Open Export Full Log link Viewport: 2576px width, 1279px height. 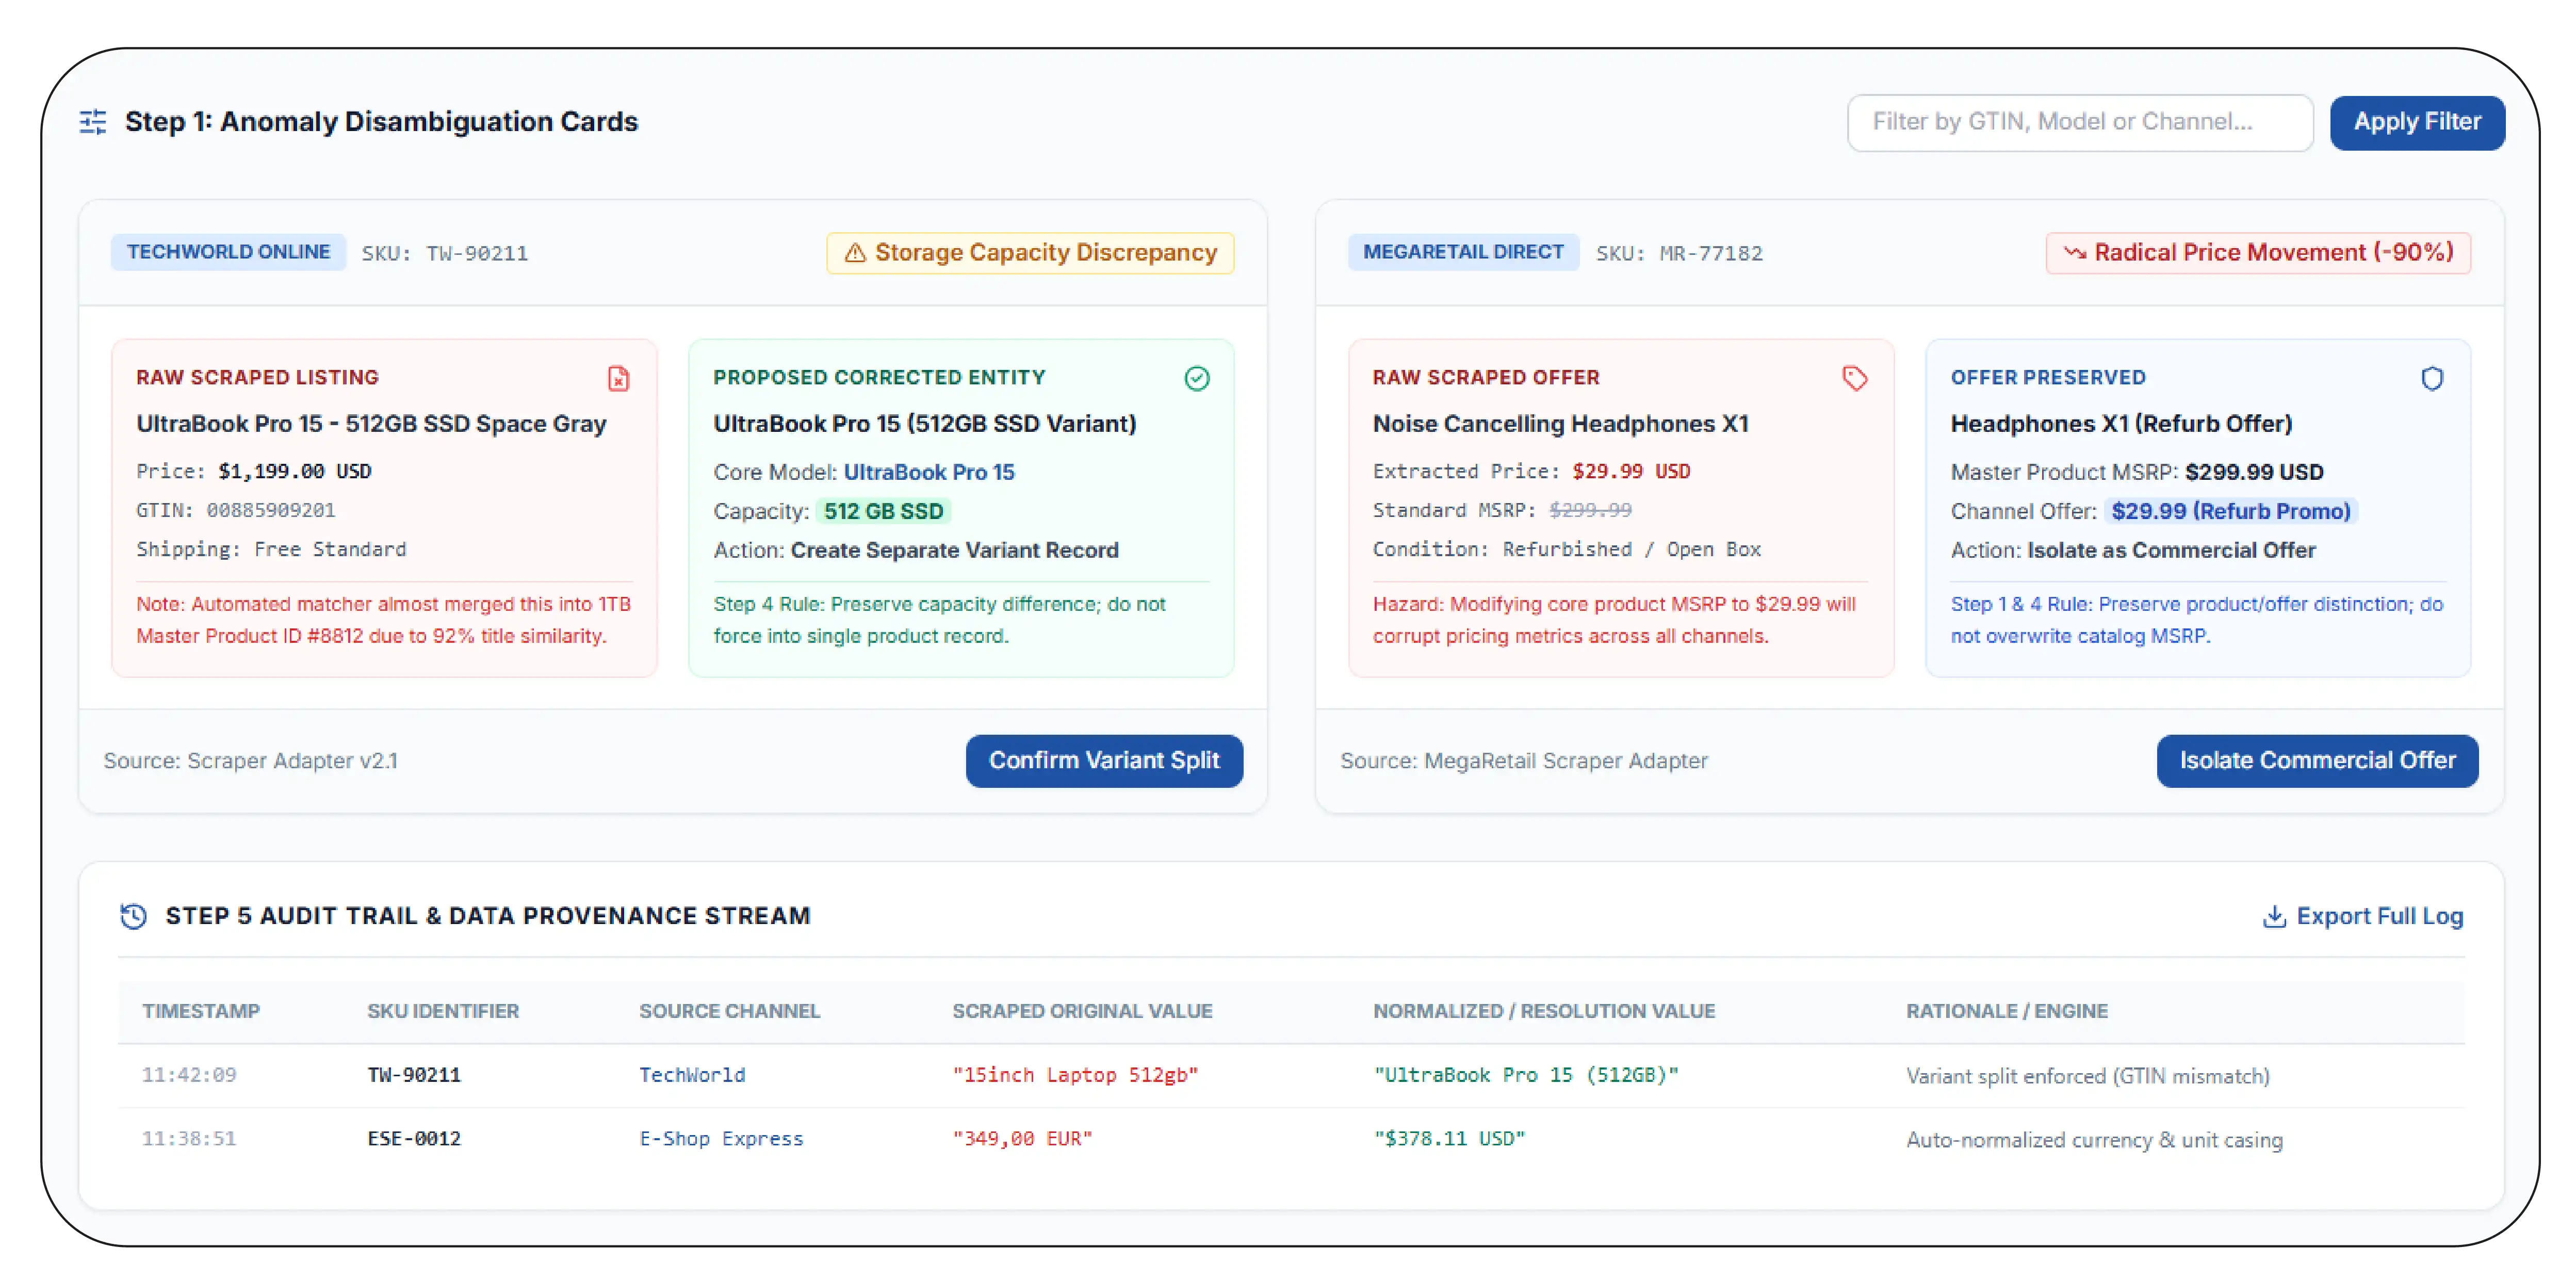[2363, 916]
